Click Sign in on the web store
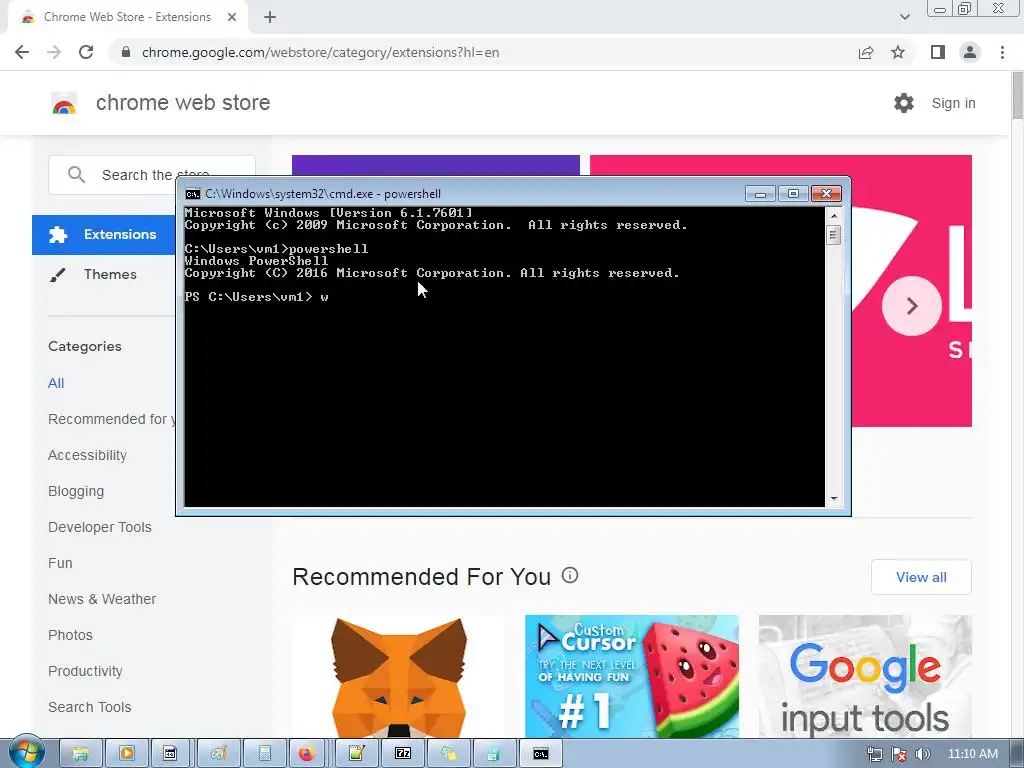Viewport: 1024px width, 768px height. click(953, 103)
